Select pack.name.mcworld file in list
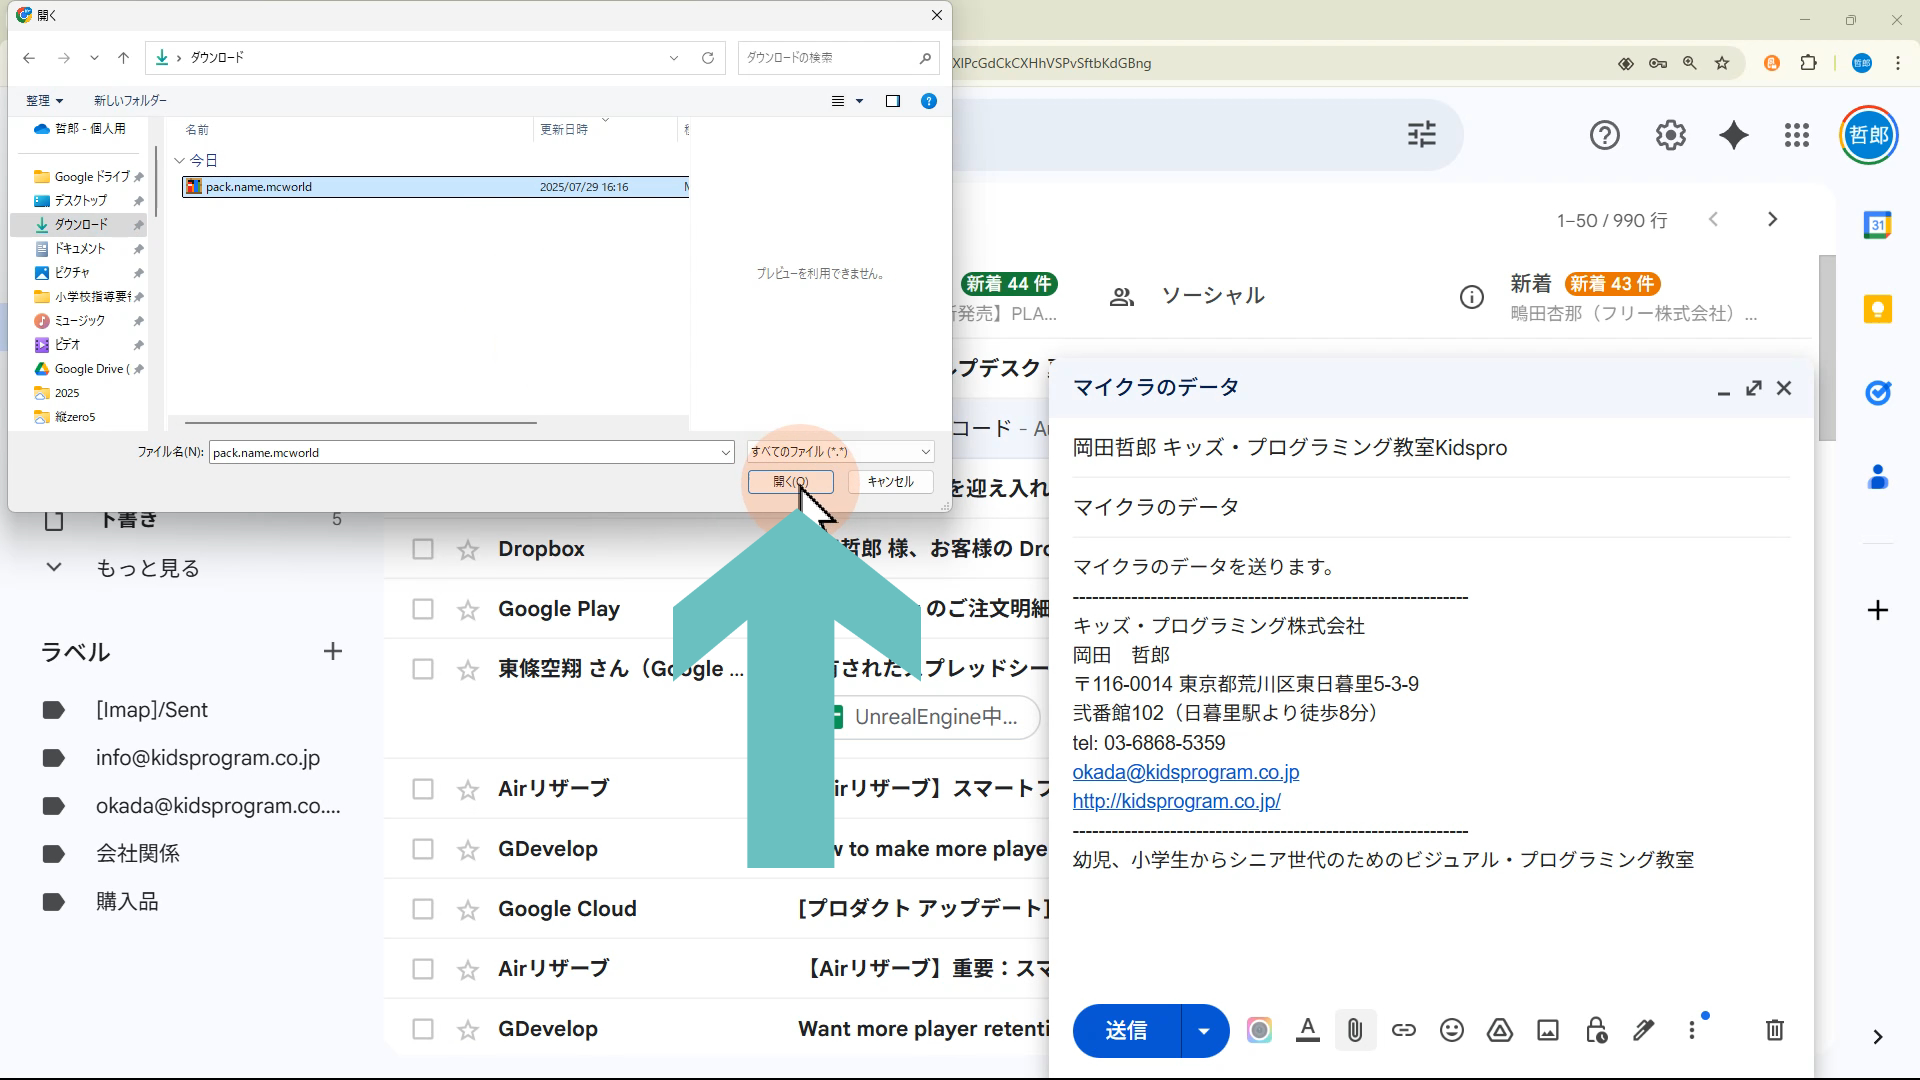This screenshot has width=1920, height=1080. coord(259,187)
